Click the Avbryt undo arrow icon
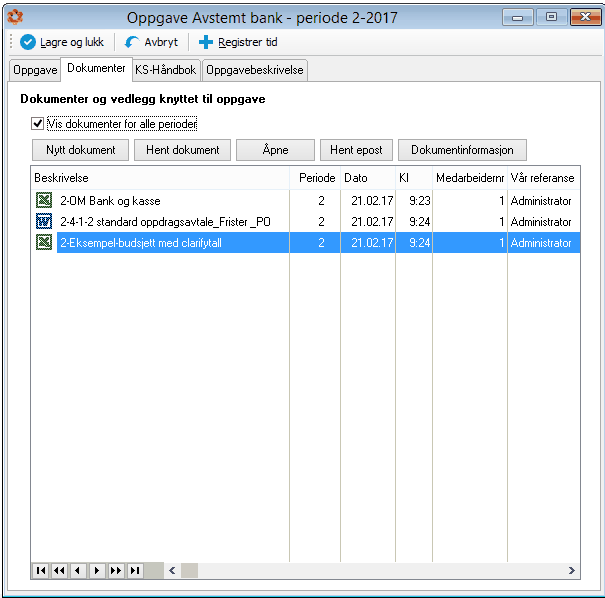This screenshot has width=605, height=598. pyautogui.click(x=132, y=42)
